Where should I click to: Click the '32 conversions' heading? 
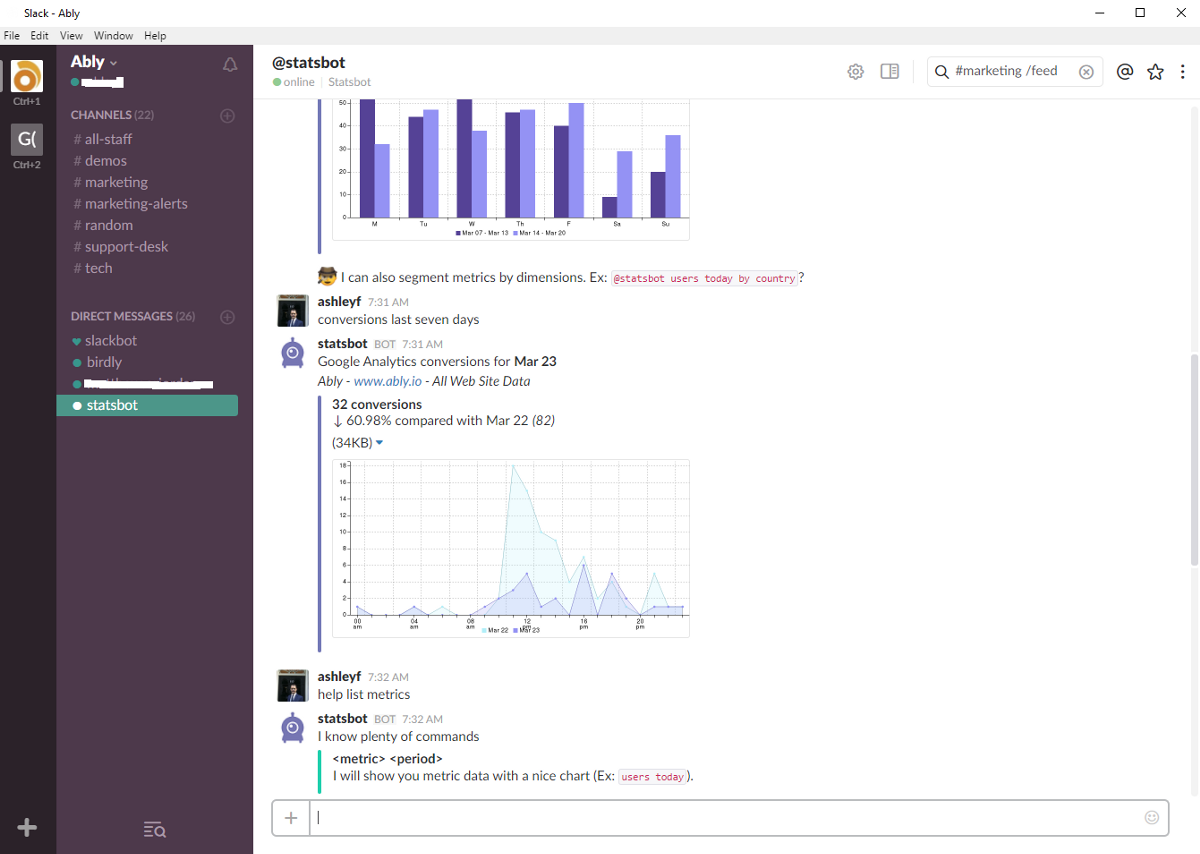[x=377, y=405]
